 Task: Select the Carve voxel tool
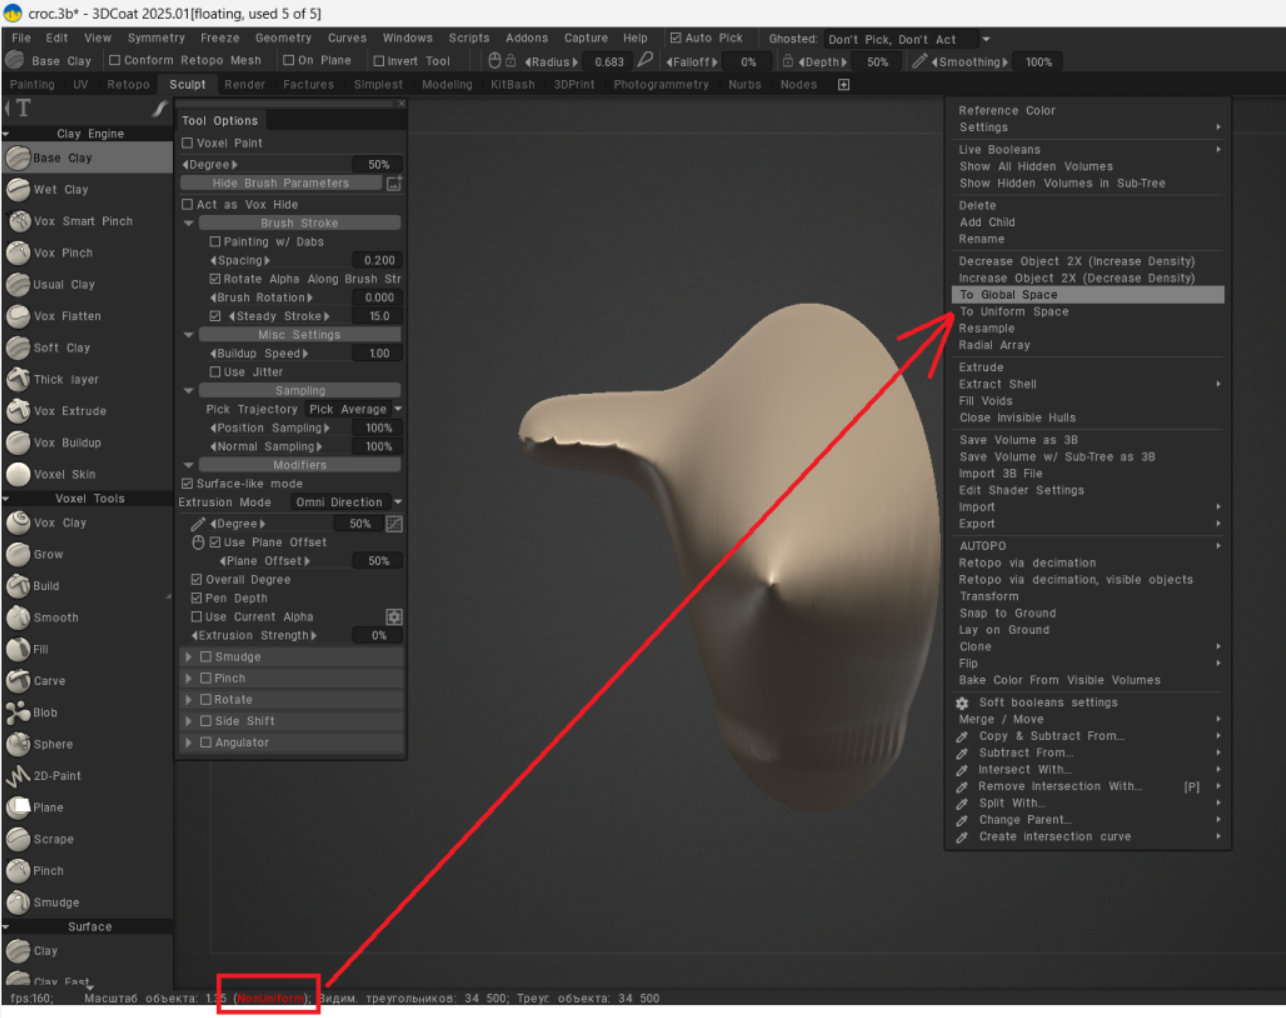[x=49, y=681]
